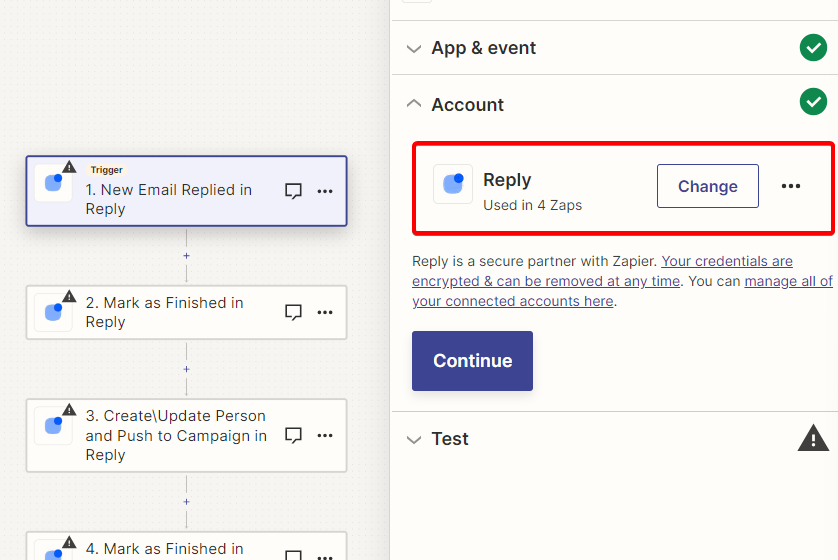The image size is (838, 560).
Task: Click Reply app icon on step 3
Action: click(x=53, y=425)
